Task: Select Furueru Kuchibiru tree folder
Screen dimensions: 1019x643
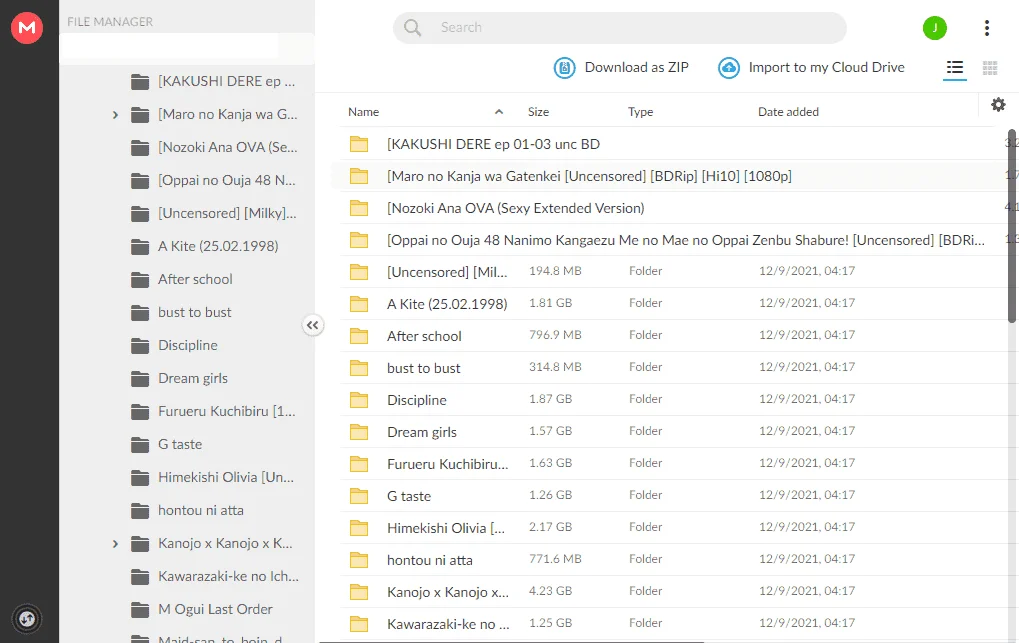Action: click(x=213, y=412)
